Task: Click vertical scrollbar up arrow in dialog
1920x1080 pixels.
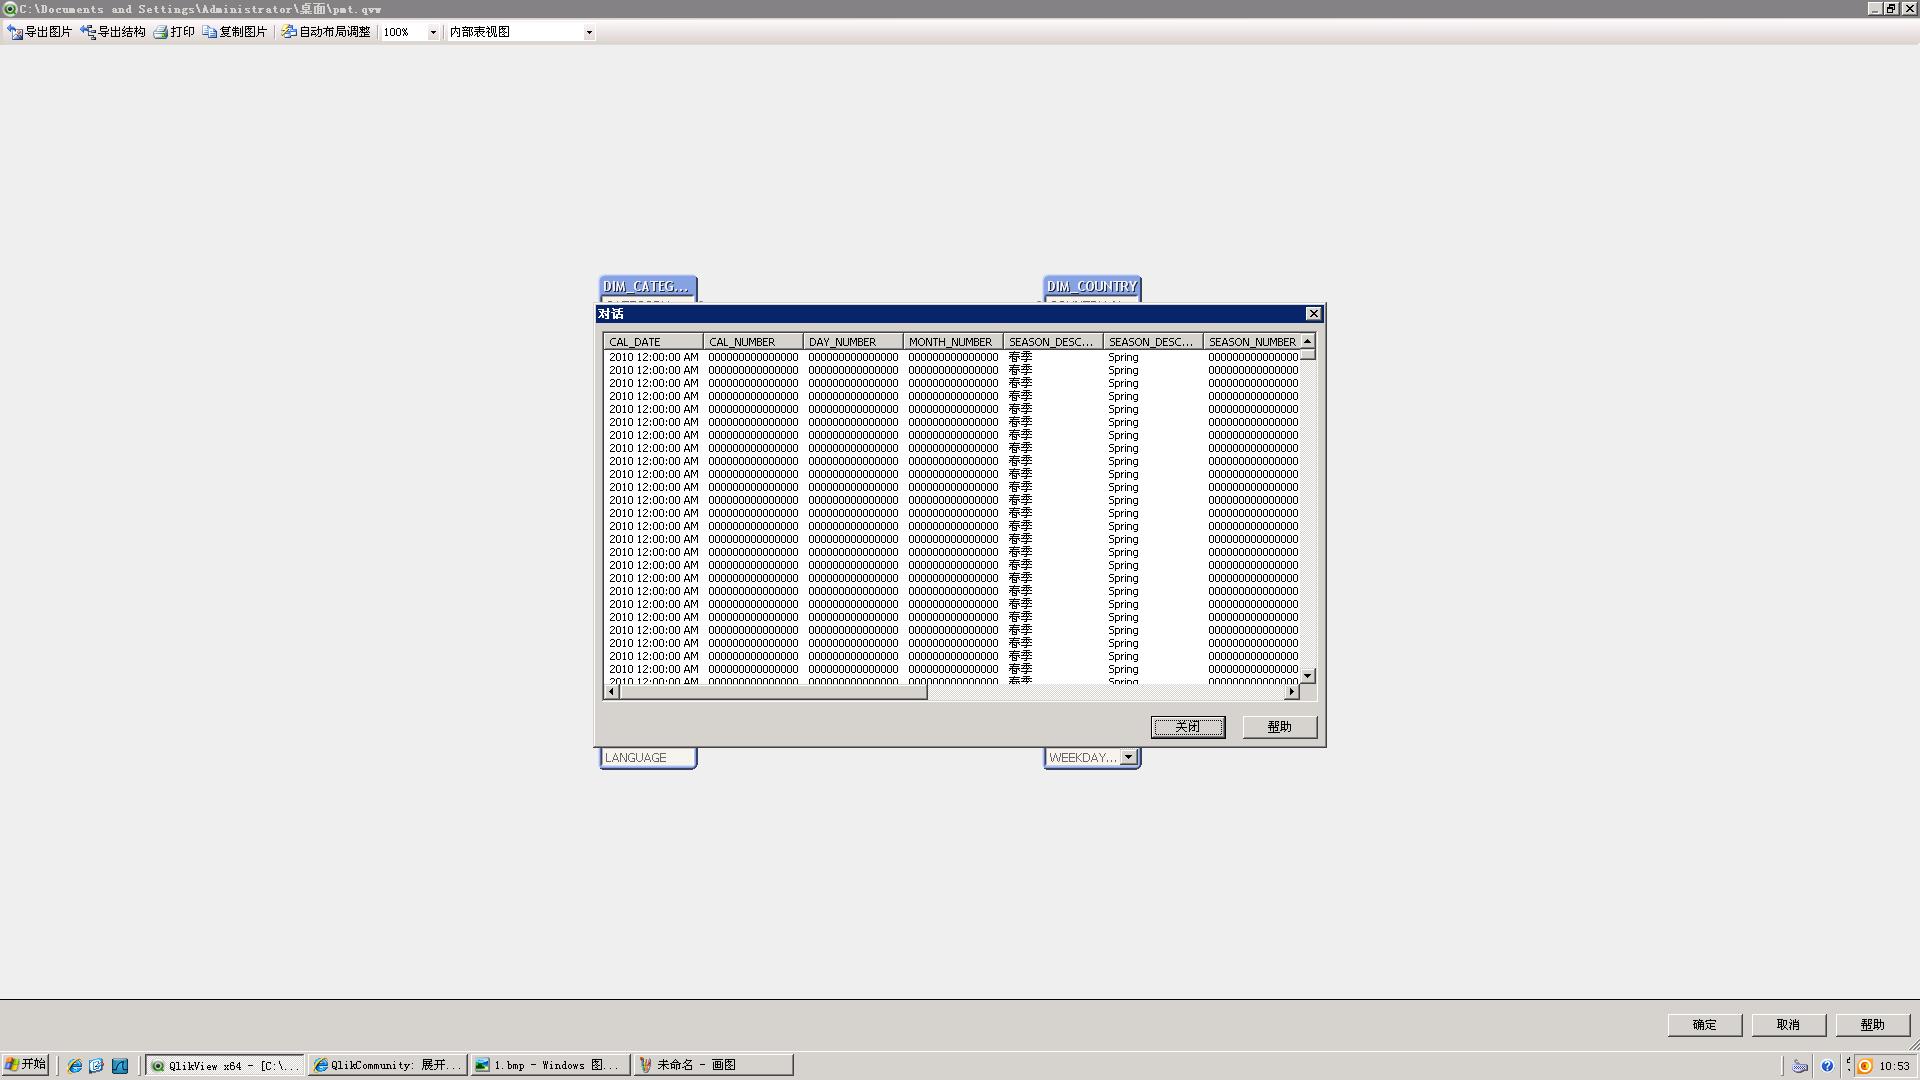Action: click(1307, 342)
